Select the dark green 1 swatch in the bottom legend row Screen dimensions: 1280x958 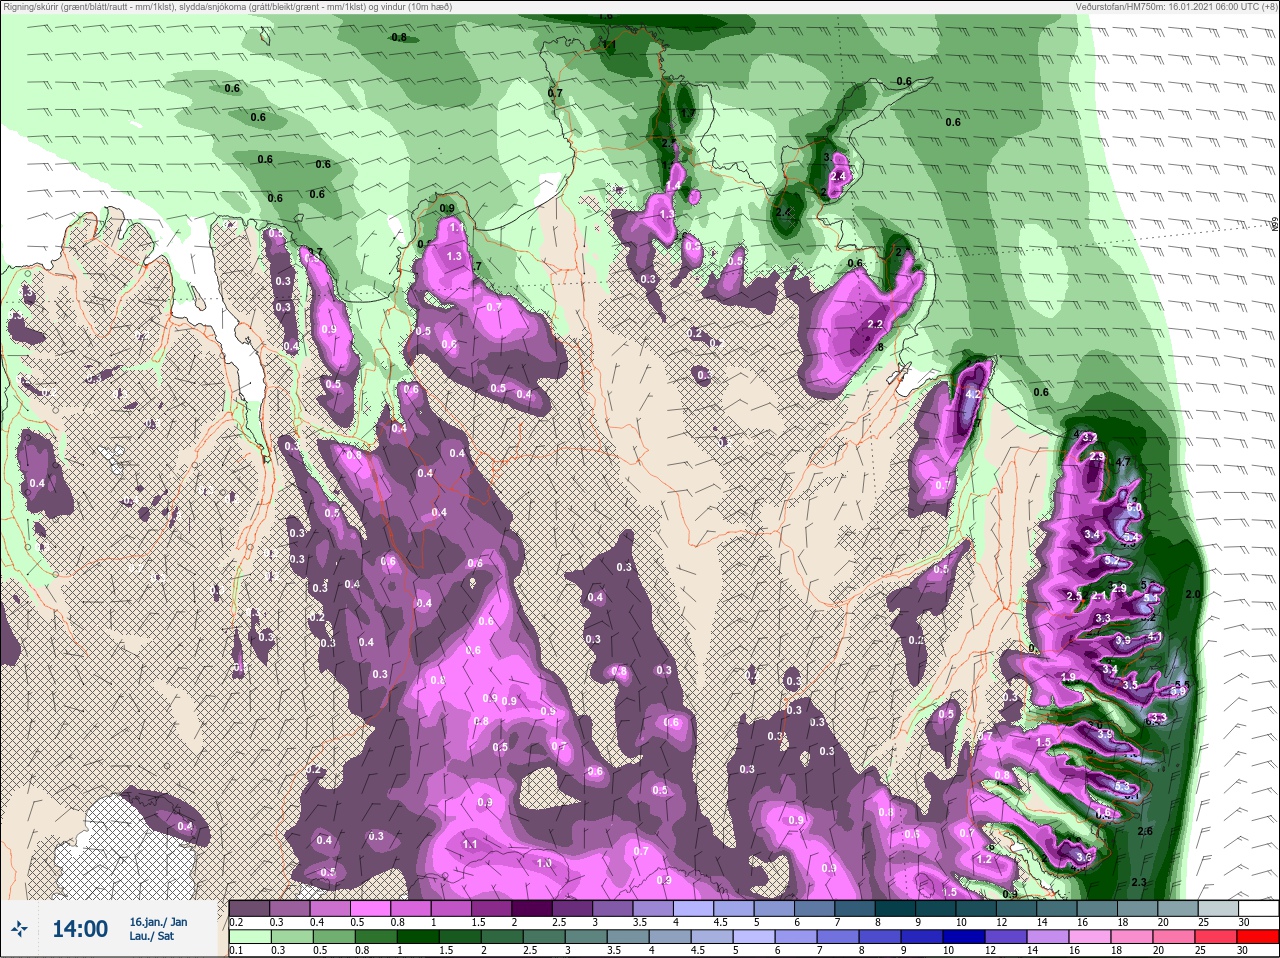(416, 937)
